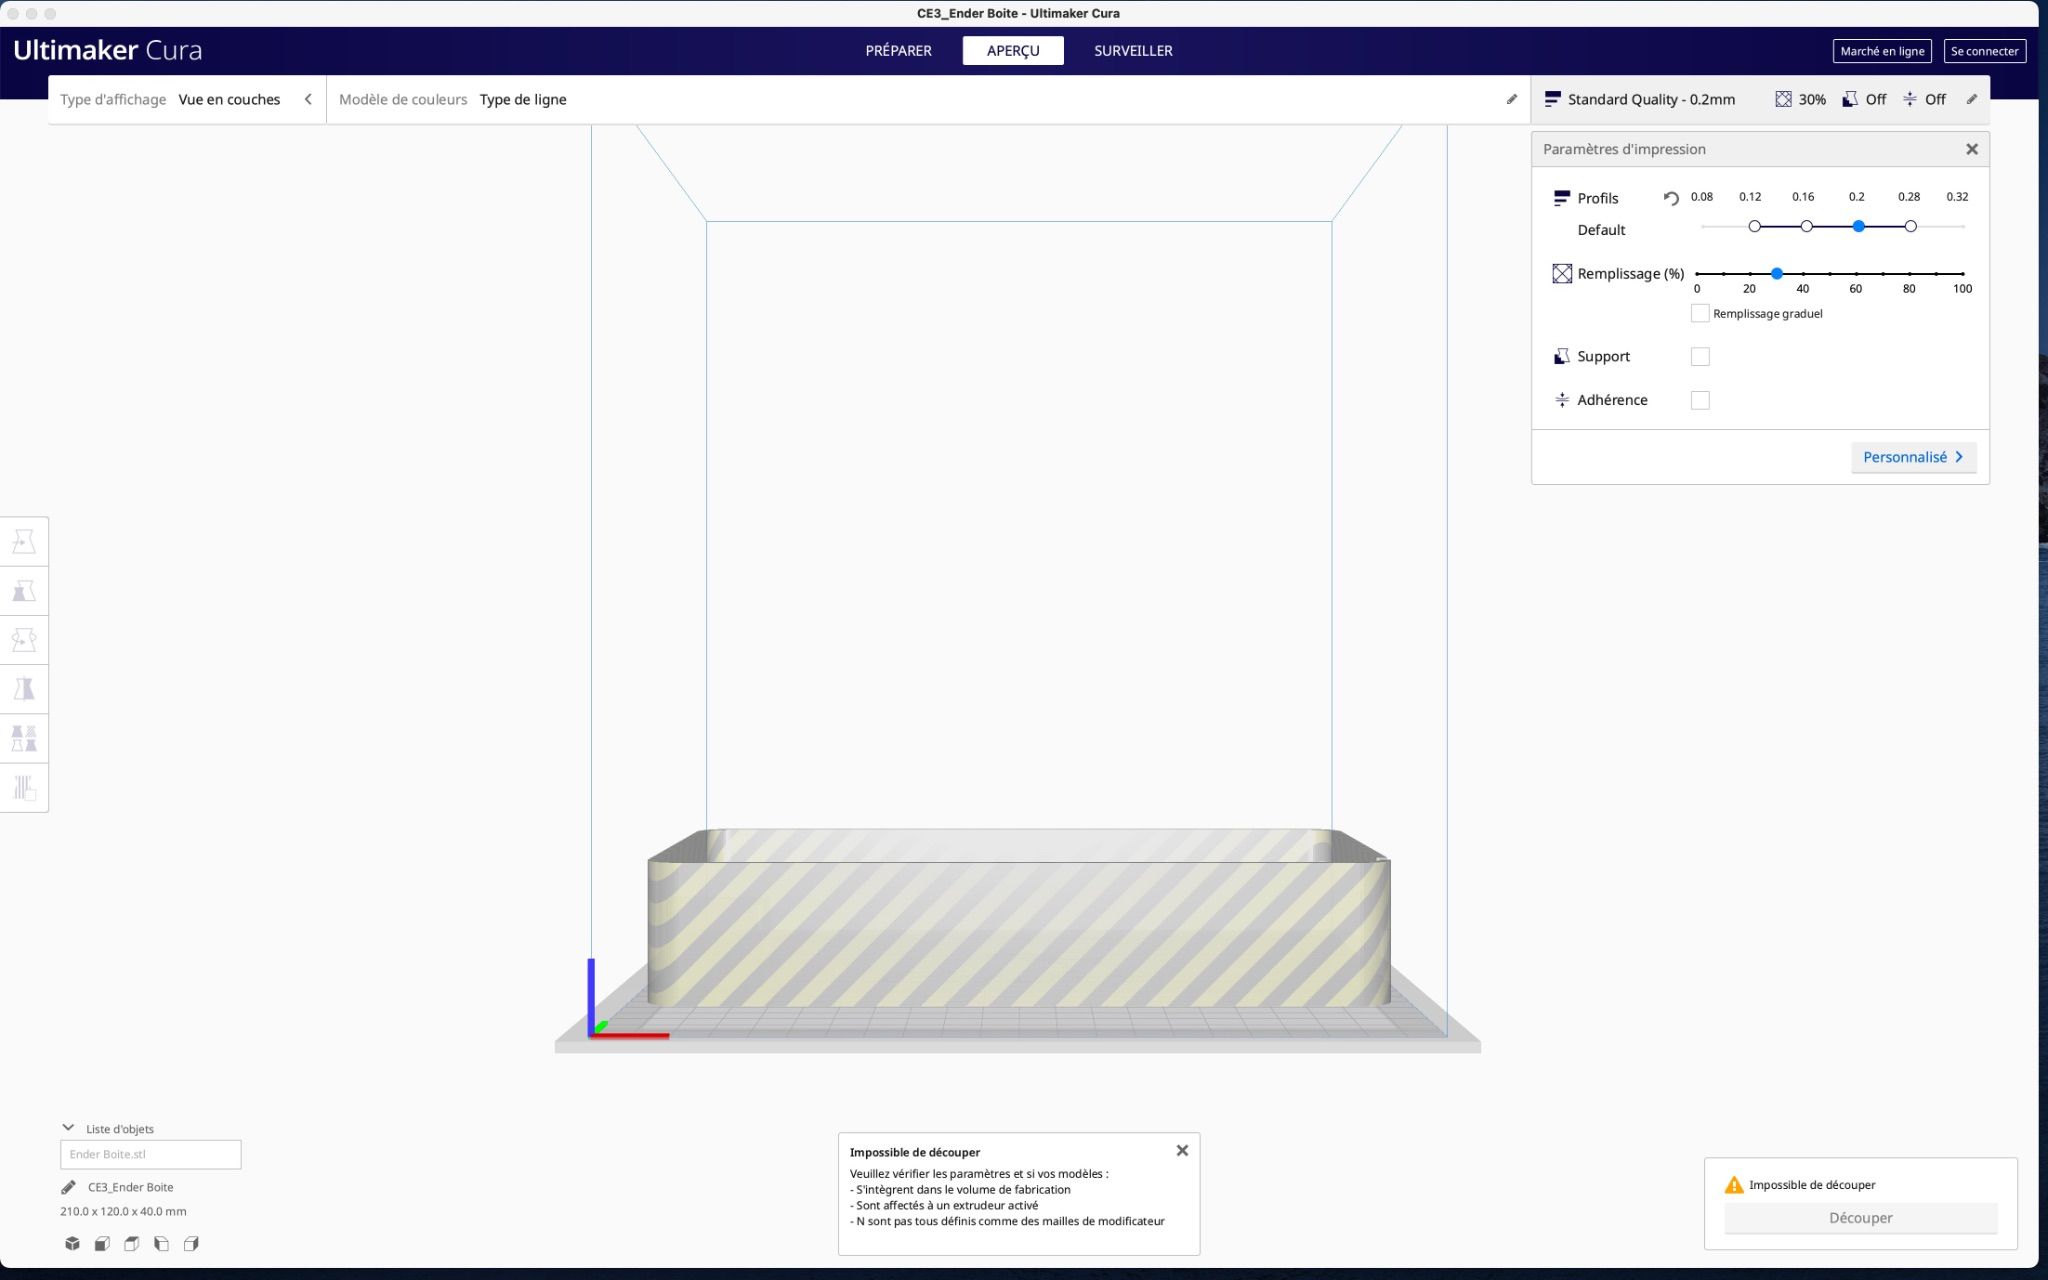Click the Ultimaker Cura logo
Screen dimensions: 2048x1280
coord(108,50)
